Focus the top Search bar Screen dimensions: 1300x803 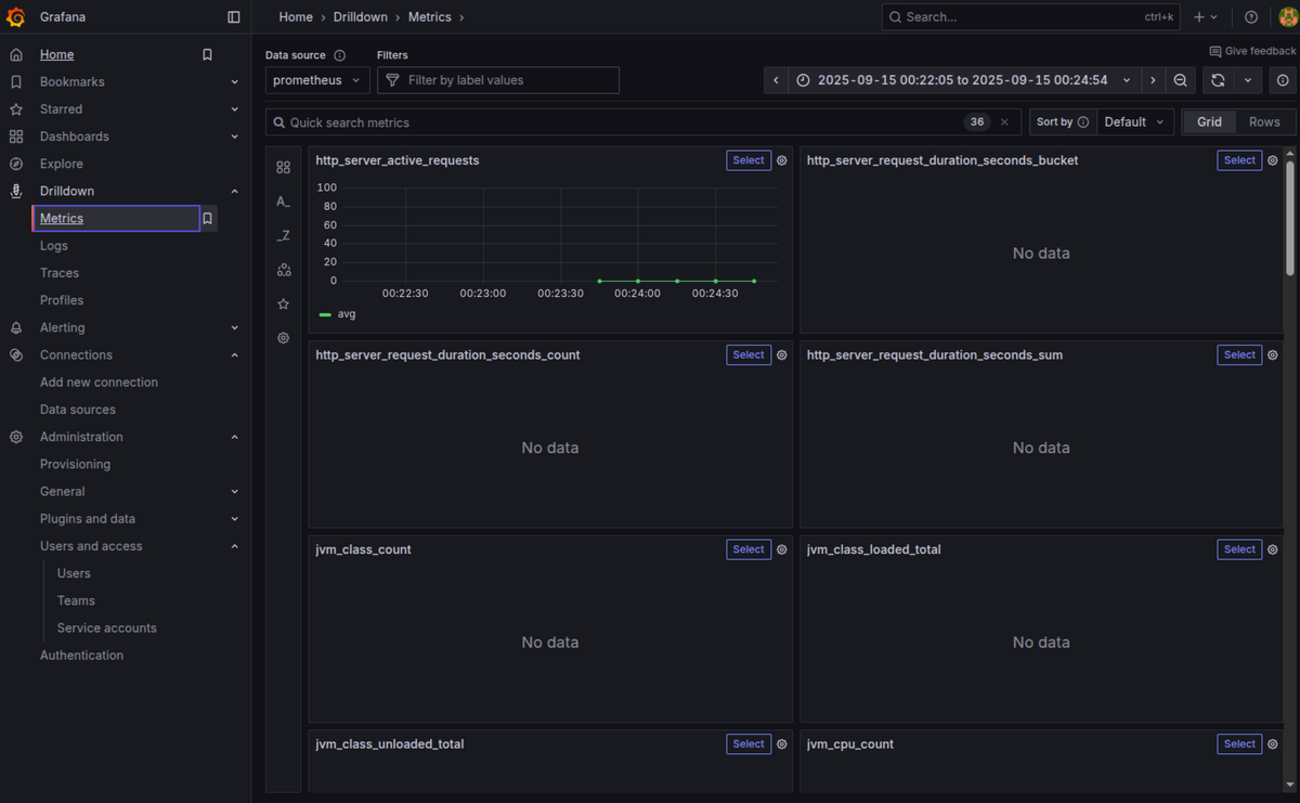tap(1030, 17)
